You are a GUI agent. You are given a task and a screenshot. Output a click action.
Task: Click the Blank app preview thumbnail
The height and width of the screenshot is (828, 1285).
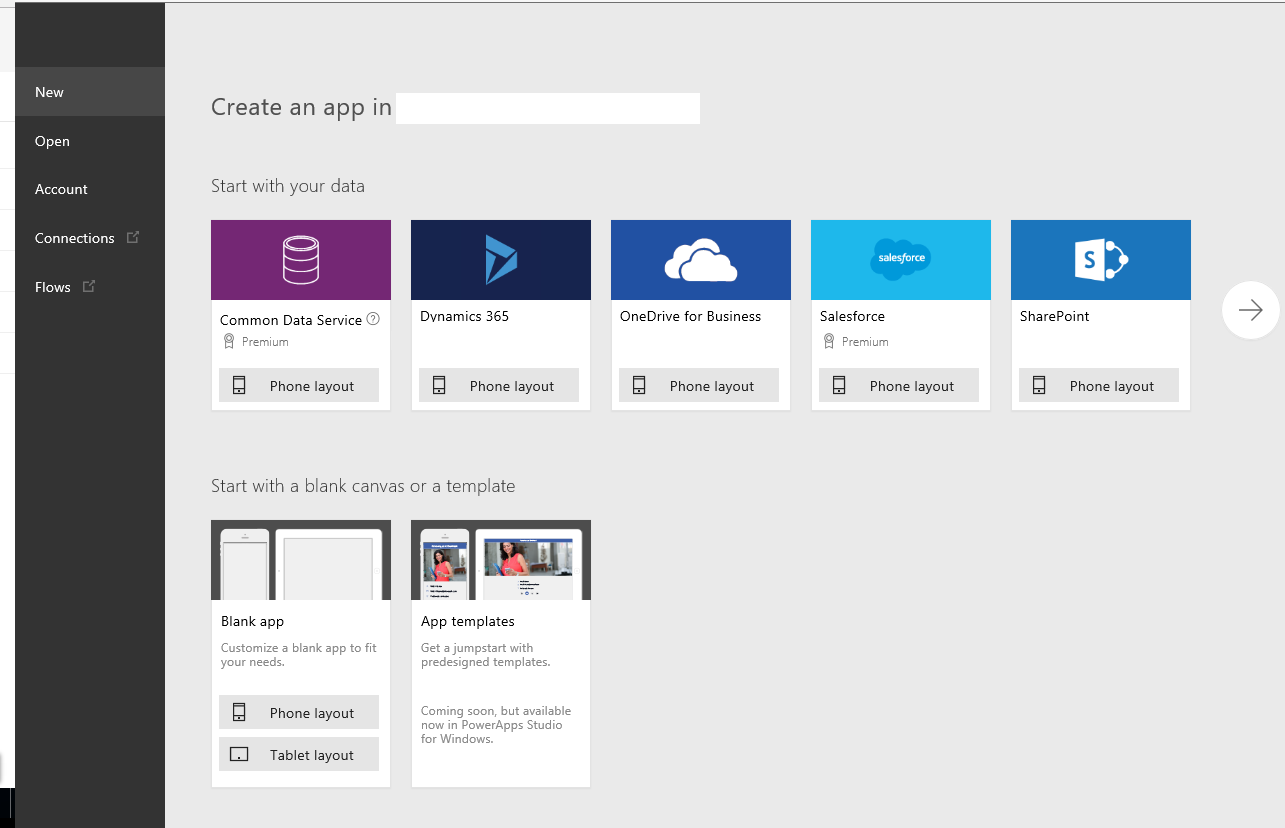coord(300,559)
